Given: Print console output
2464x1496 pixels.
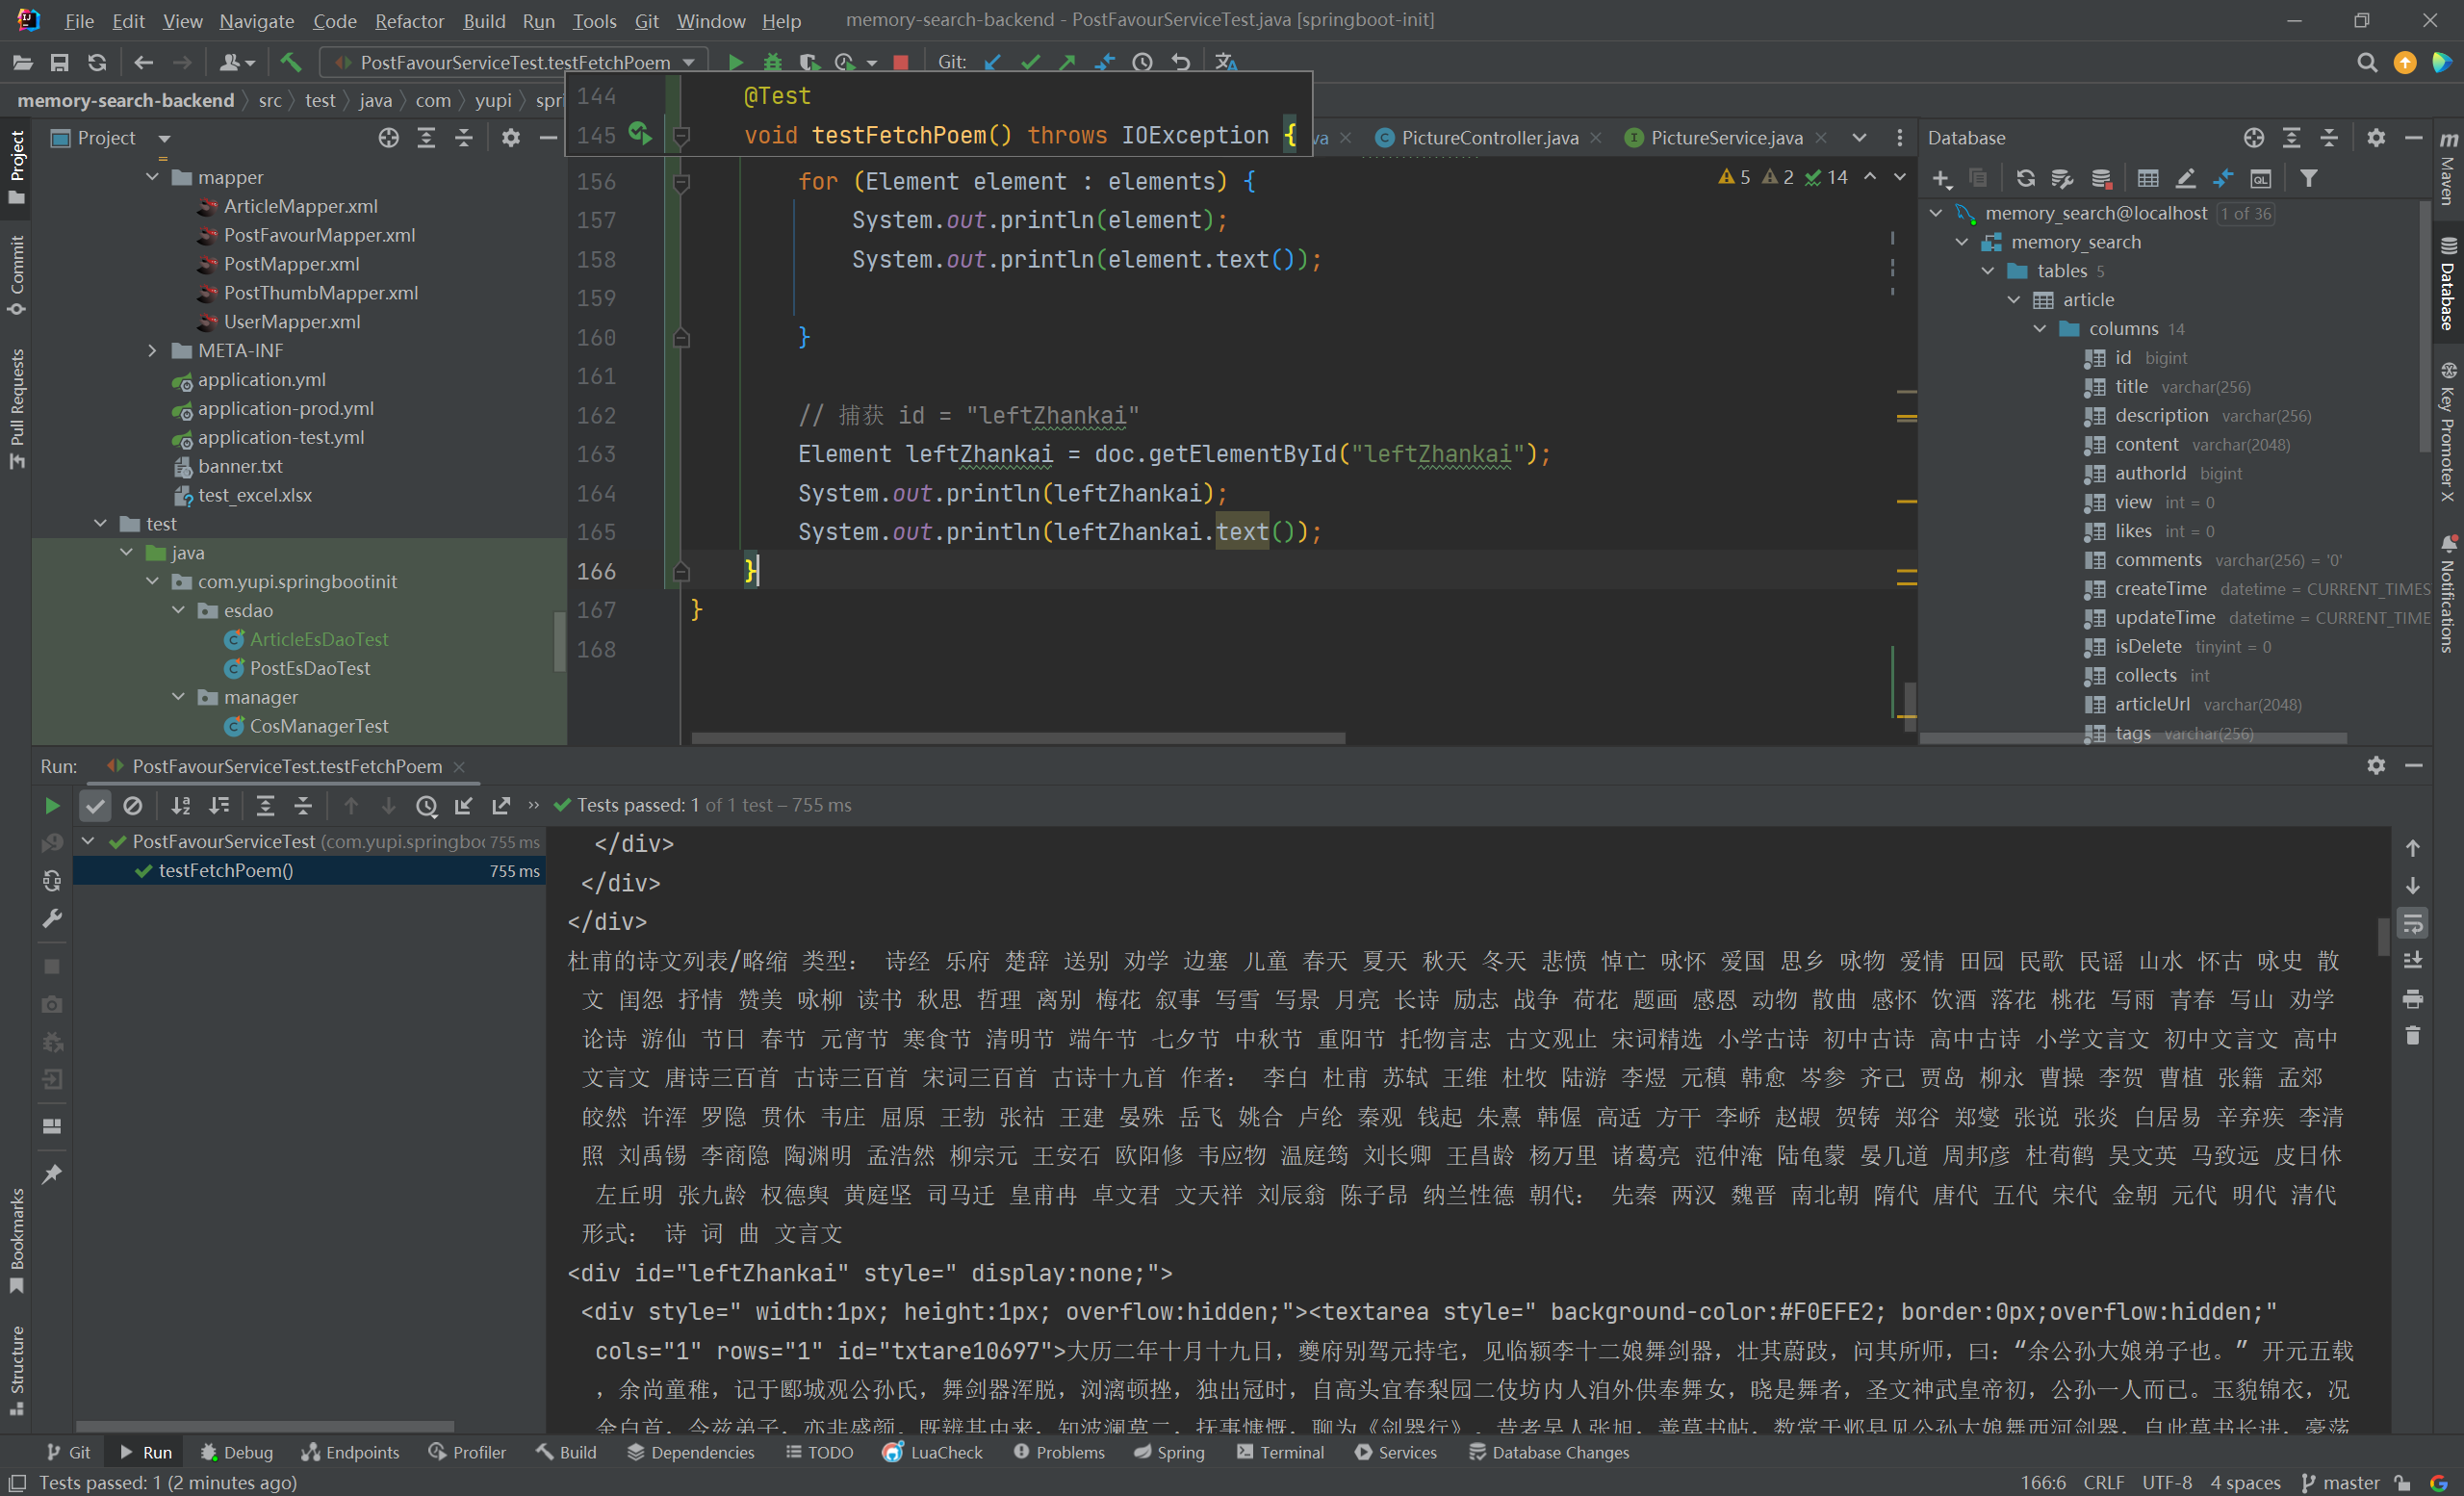Looking at the screenshot, I should pos(2412,999).
